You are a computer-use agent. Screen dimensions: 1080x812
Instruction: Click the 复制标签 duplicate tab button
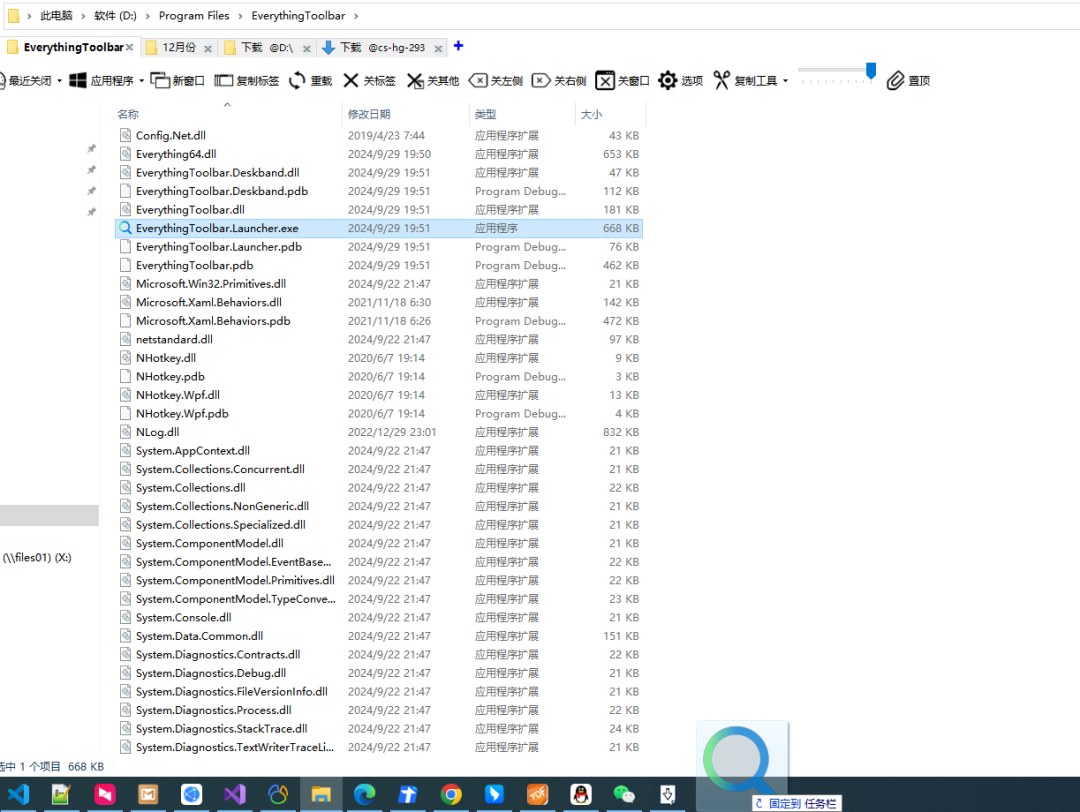coord(247,81)
